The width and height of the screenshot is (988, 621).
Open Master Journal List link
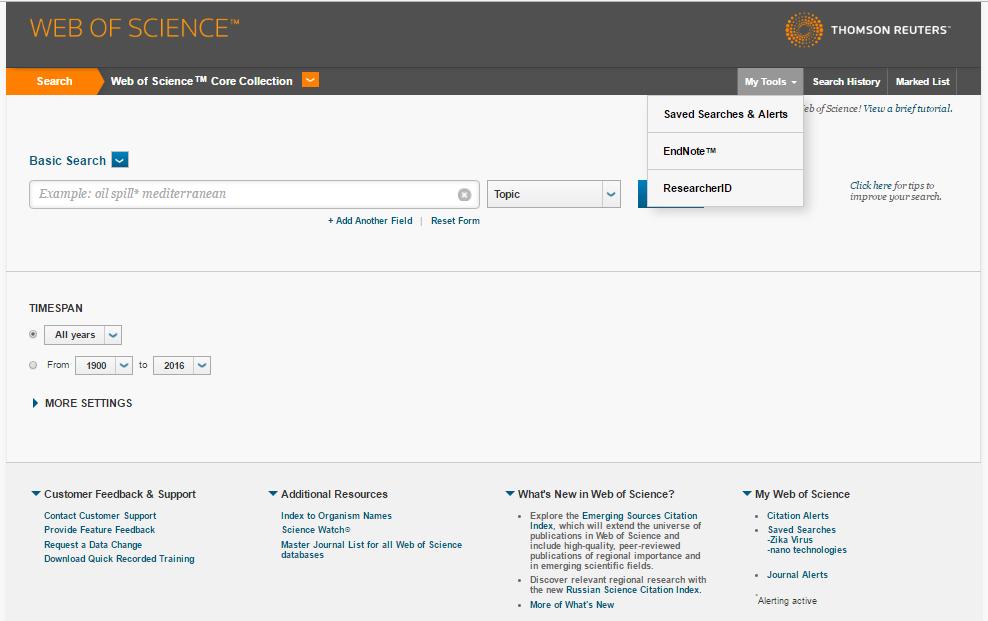tap(371, 550)
